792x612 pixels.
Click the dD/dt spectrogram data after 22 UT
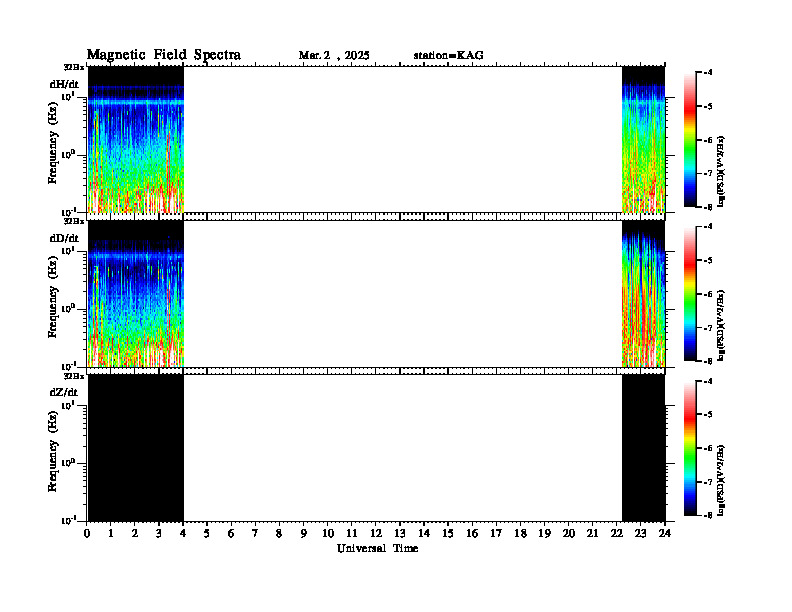pos(643,294)
